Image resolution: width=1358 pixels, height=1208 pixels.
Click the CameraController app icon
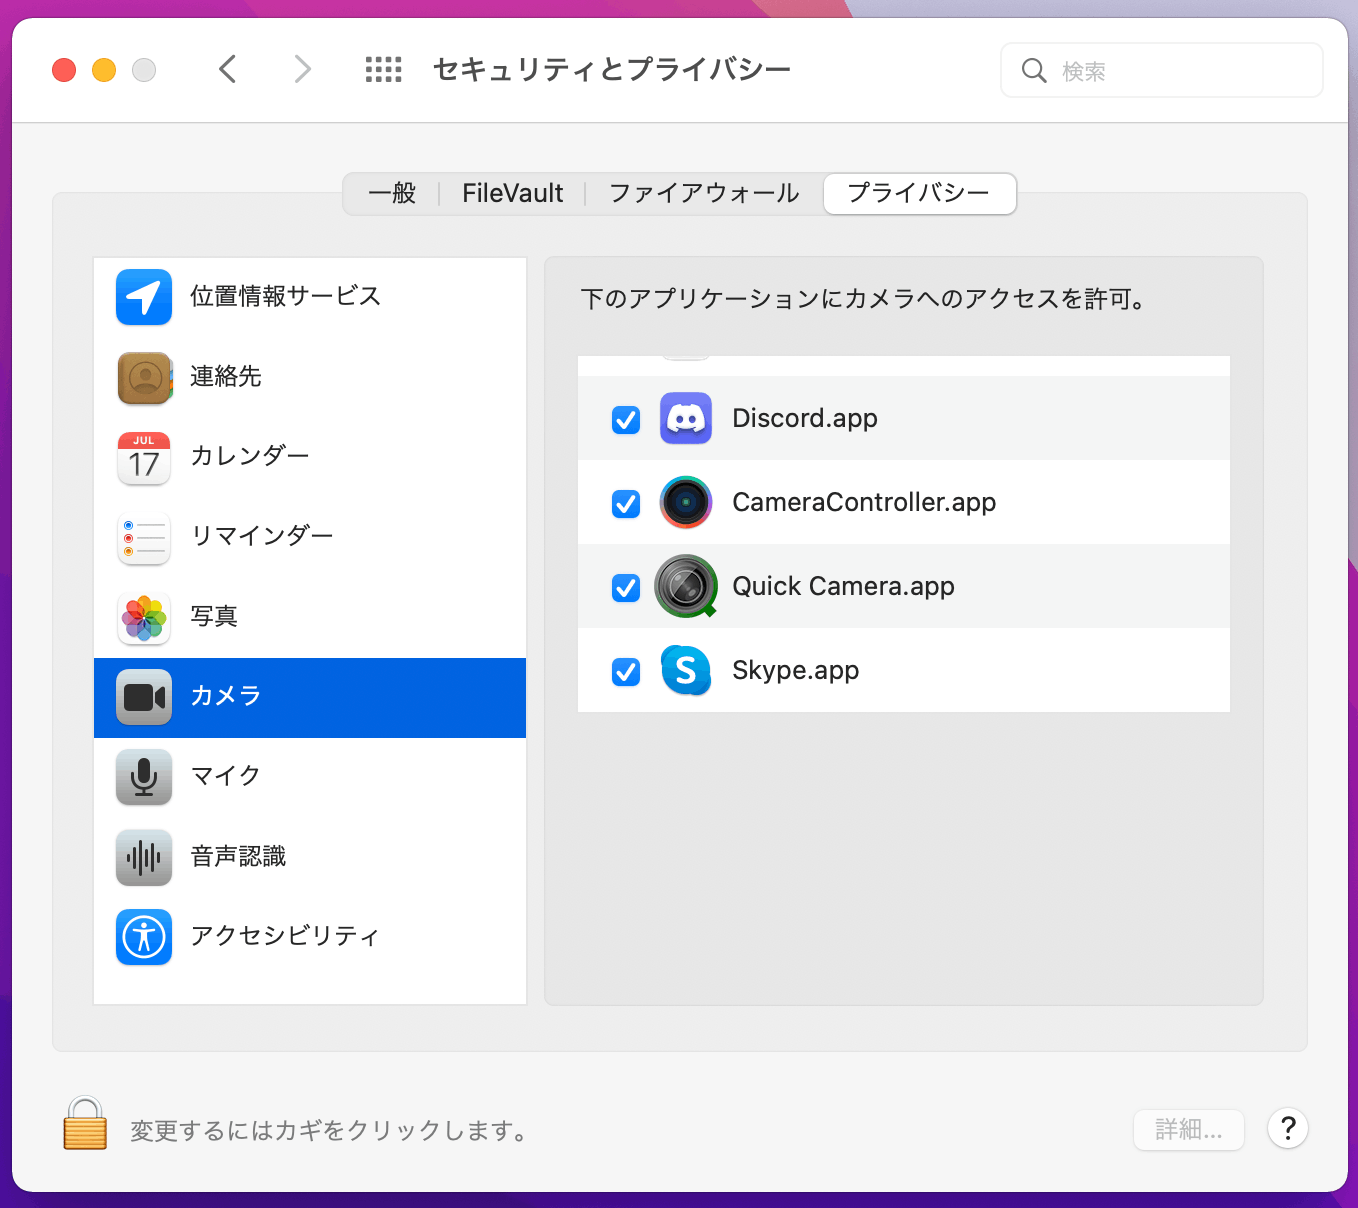click(686, 502)
